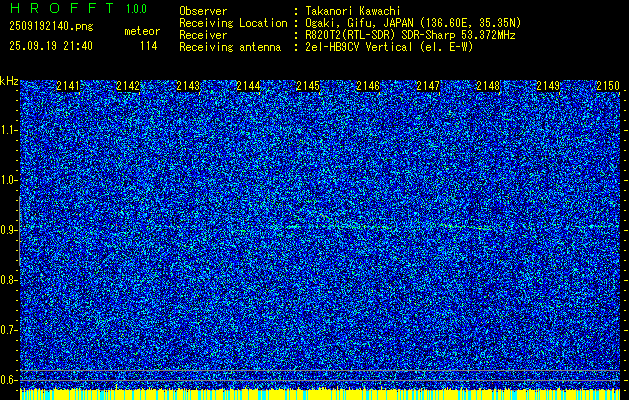
Task: Click time marker 2150
Action: (x=608, y=86)
